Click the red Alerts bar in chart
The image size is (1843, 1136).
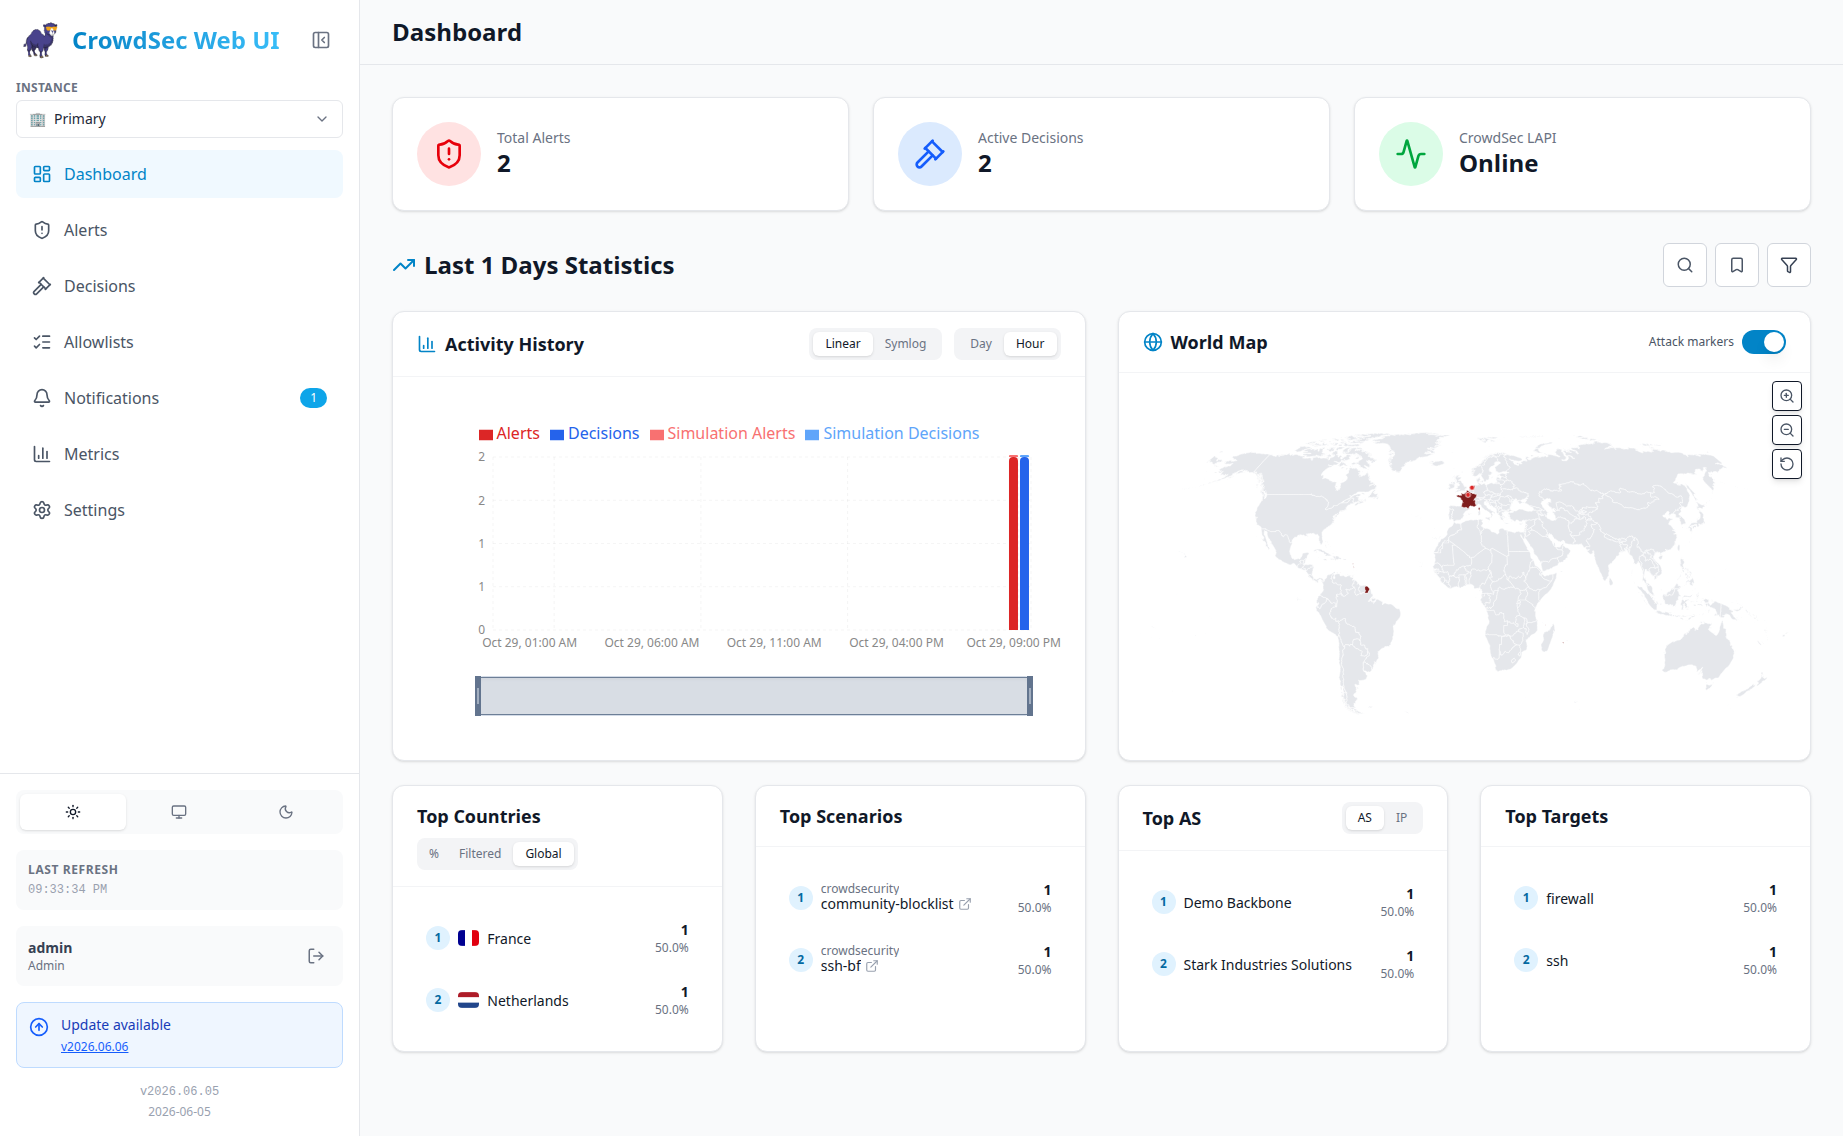pos(1013,543)
